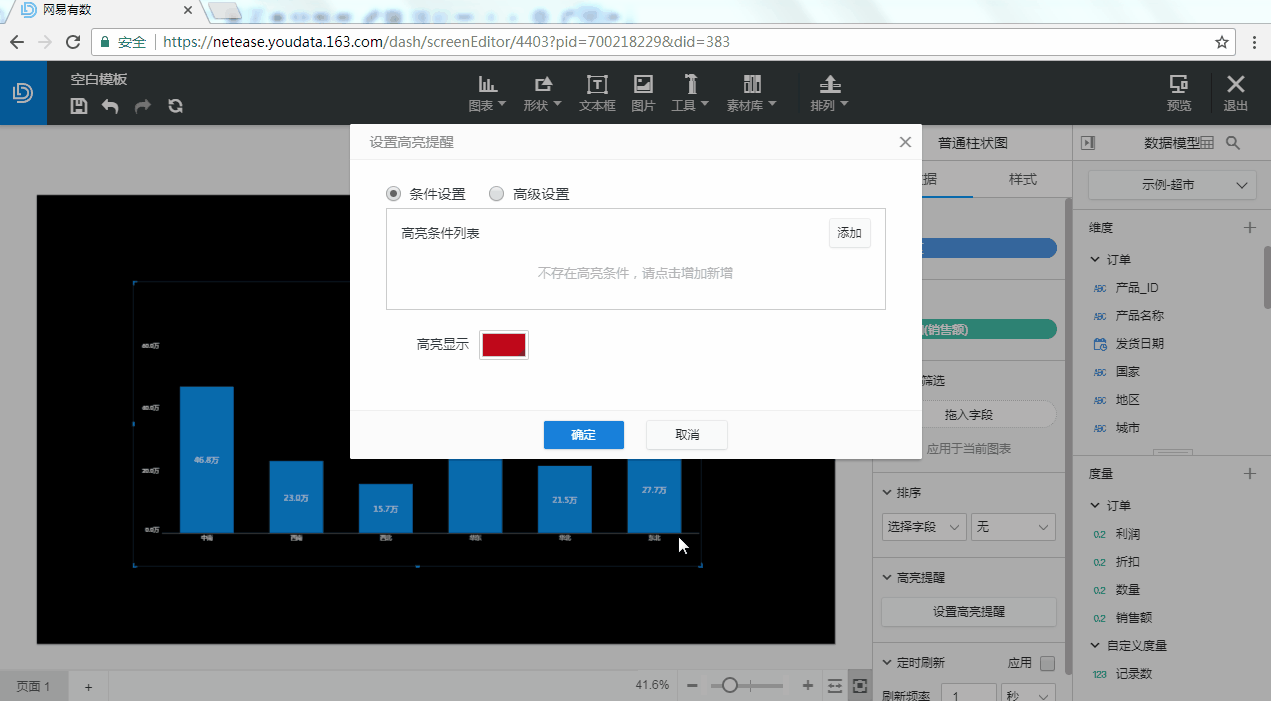Select the 条件设置 radio button
1271x701 pixels.
coord(394,194)
